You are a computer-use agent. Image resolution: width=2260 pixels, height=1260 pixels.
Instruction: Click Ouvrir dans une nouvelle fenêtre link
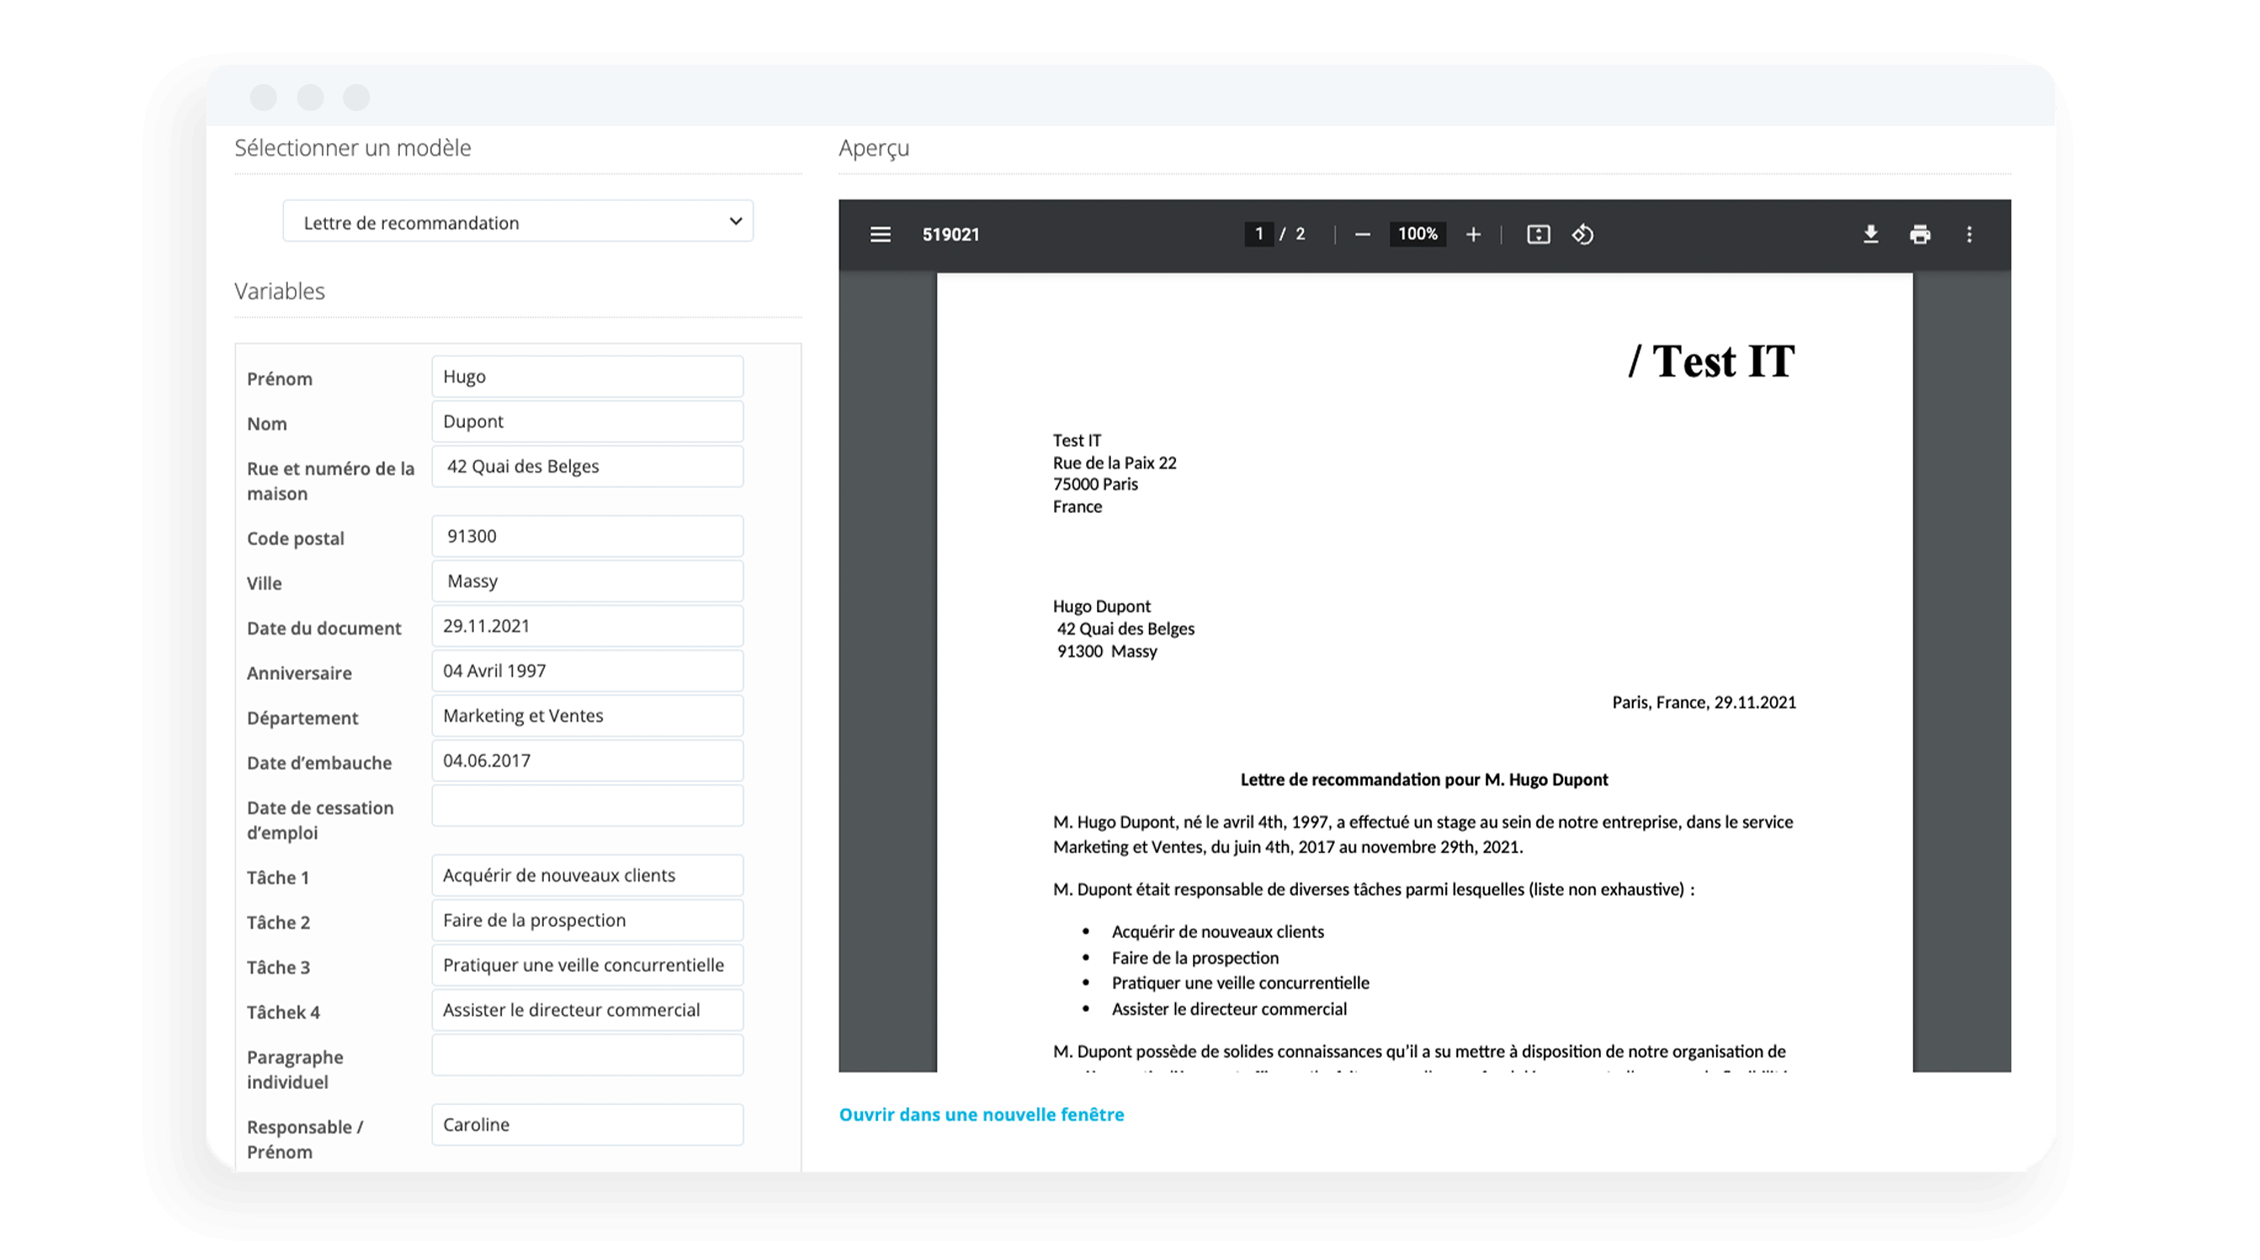(x=981, y=1114)
